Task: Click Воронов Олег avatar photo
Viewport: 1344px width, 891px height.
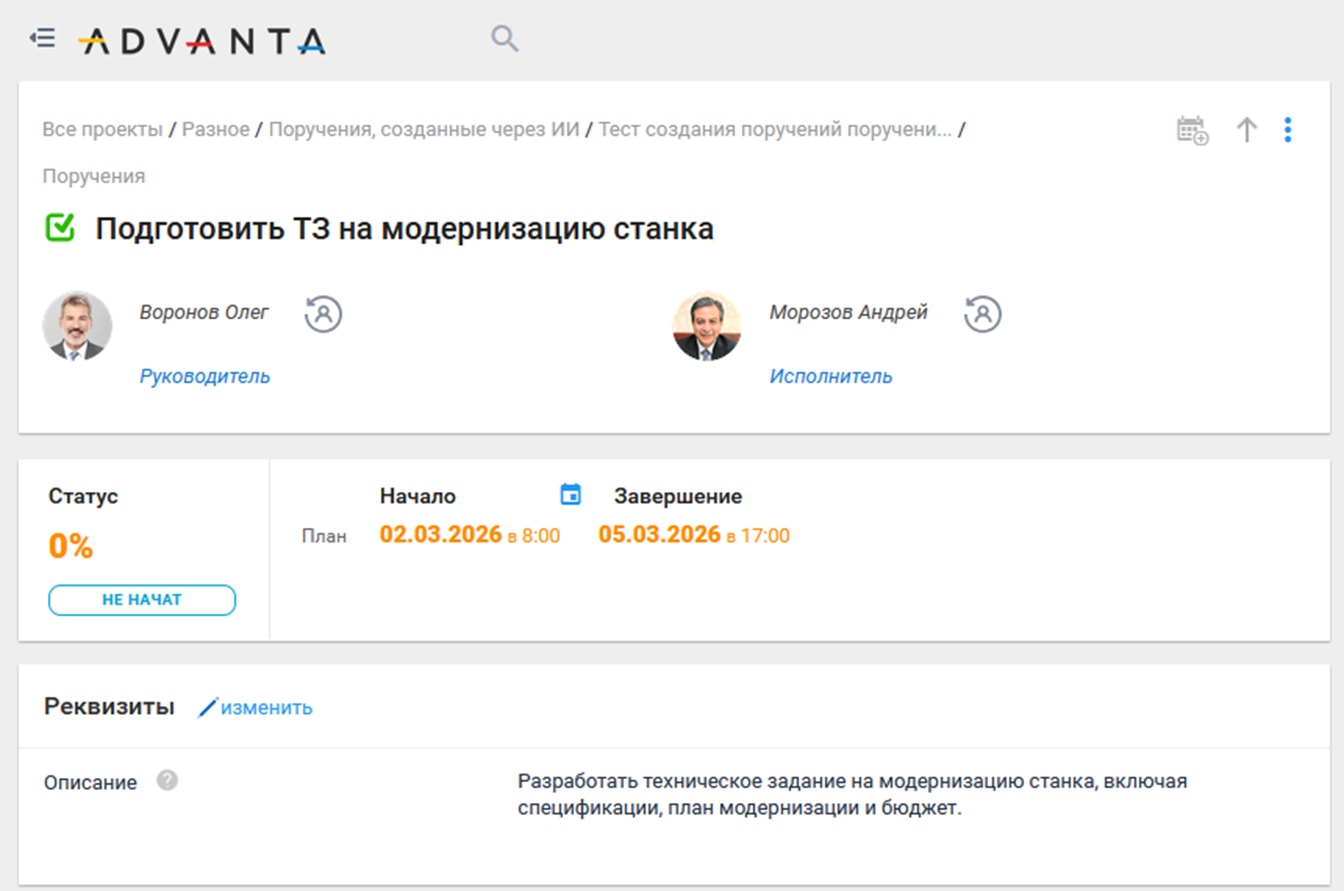Action: 77,326
